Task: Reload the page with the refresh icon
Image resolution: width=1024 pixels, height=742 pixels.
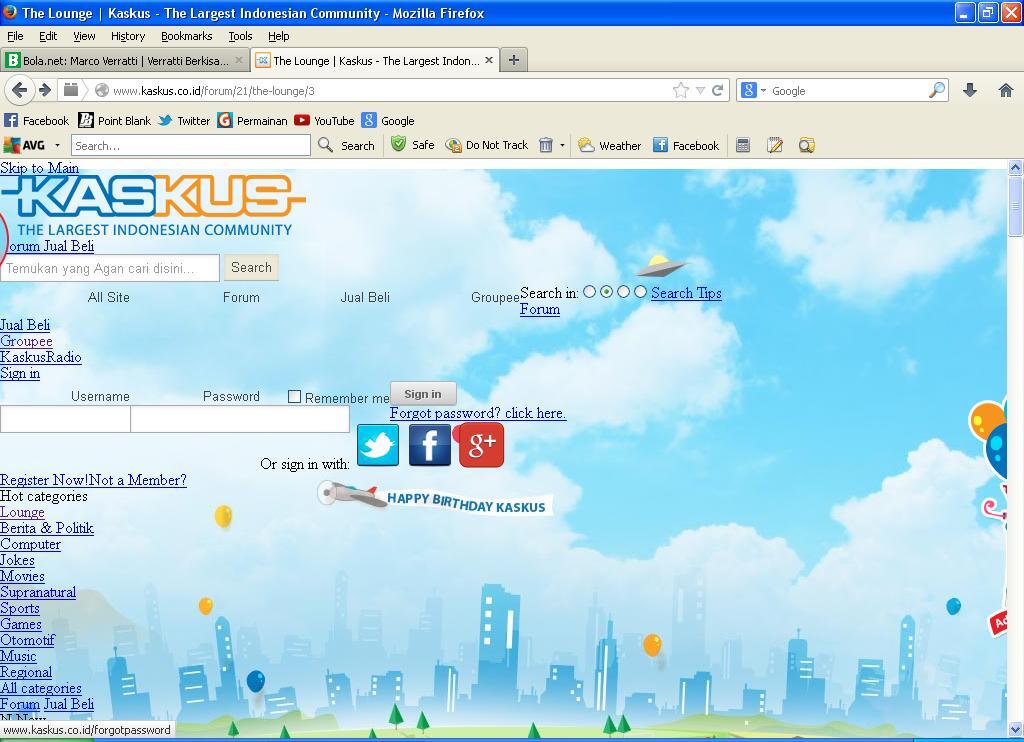Action: [717, 90]
